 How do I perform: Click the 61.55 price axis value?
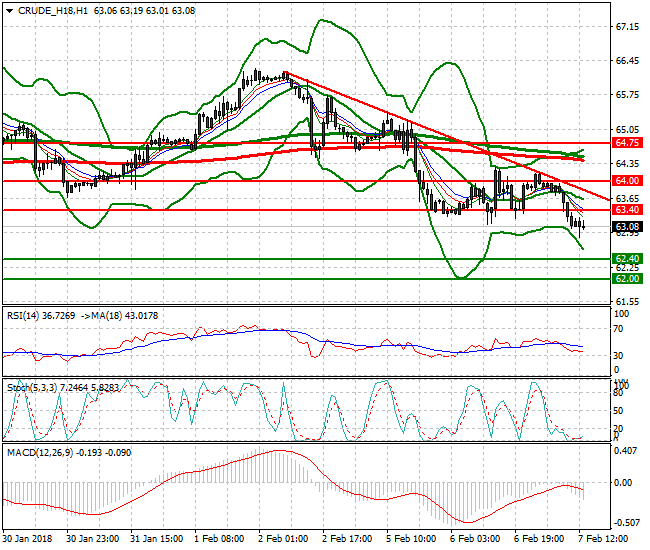(x=627, y=302)
